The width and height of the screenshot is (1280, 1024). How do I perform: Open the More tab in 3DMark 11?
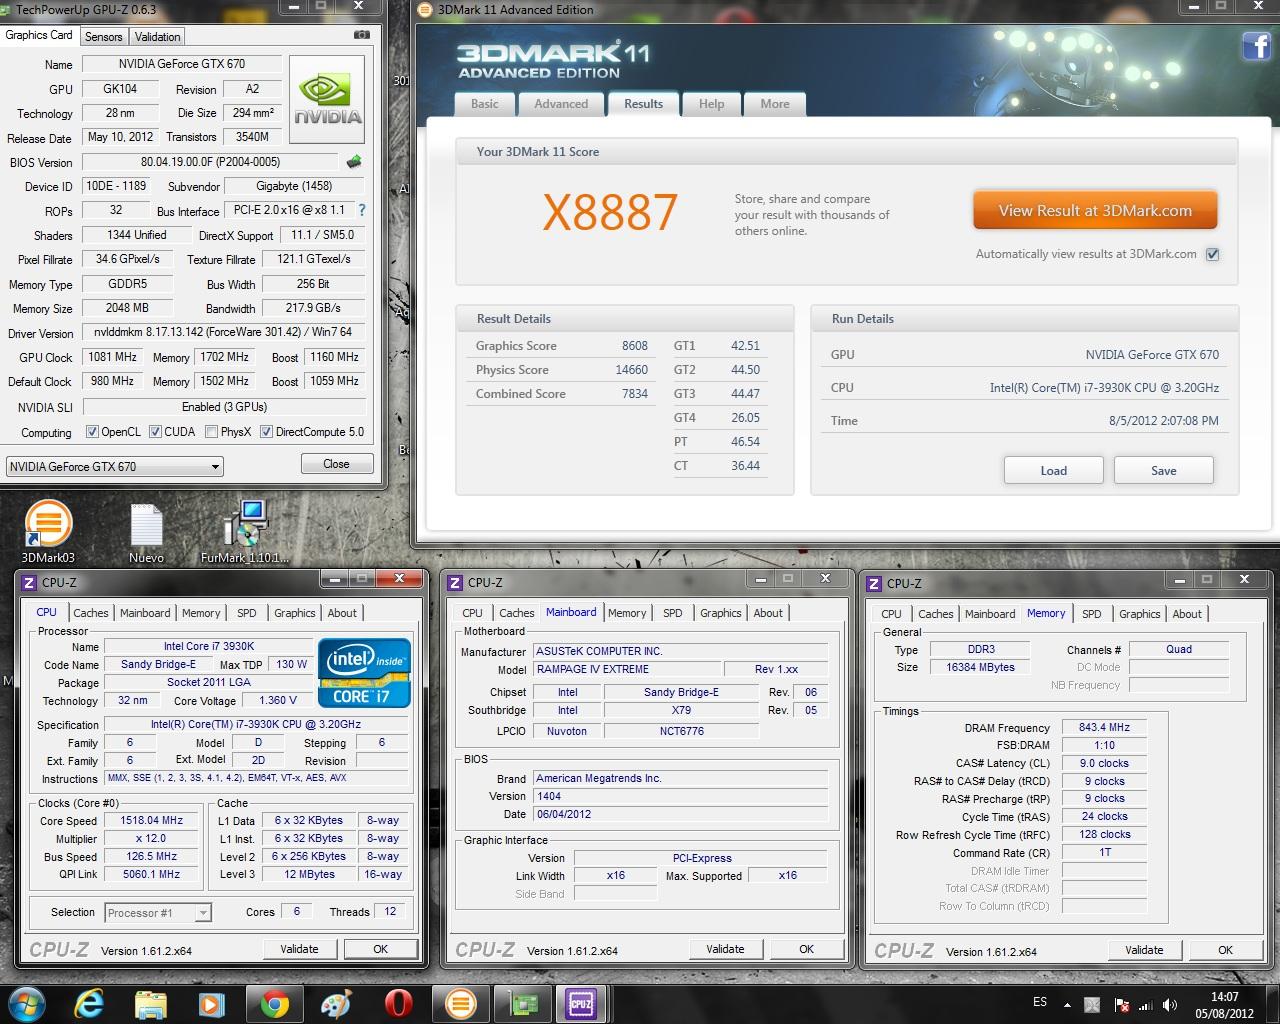click(775, 104)
